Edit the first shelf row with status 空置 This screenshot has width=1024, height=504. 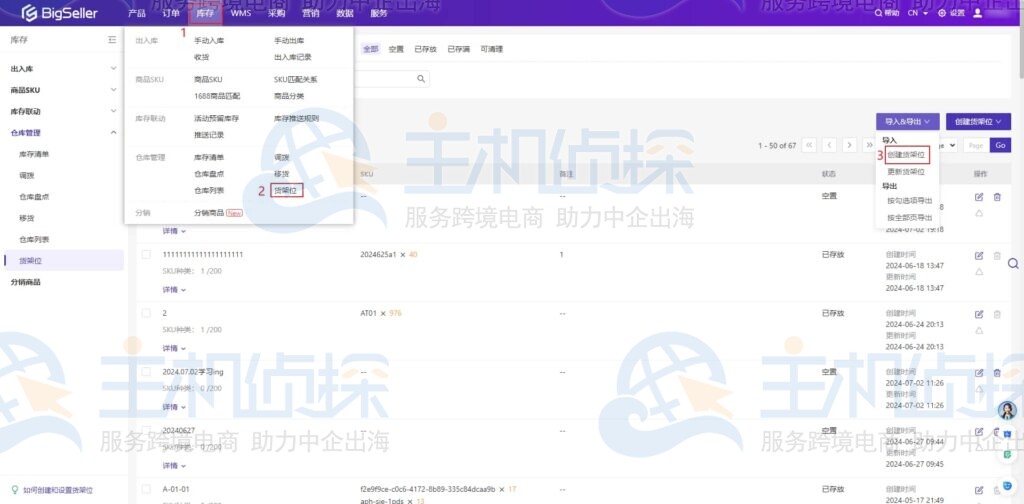979,197
